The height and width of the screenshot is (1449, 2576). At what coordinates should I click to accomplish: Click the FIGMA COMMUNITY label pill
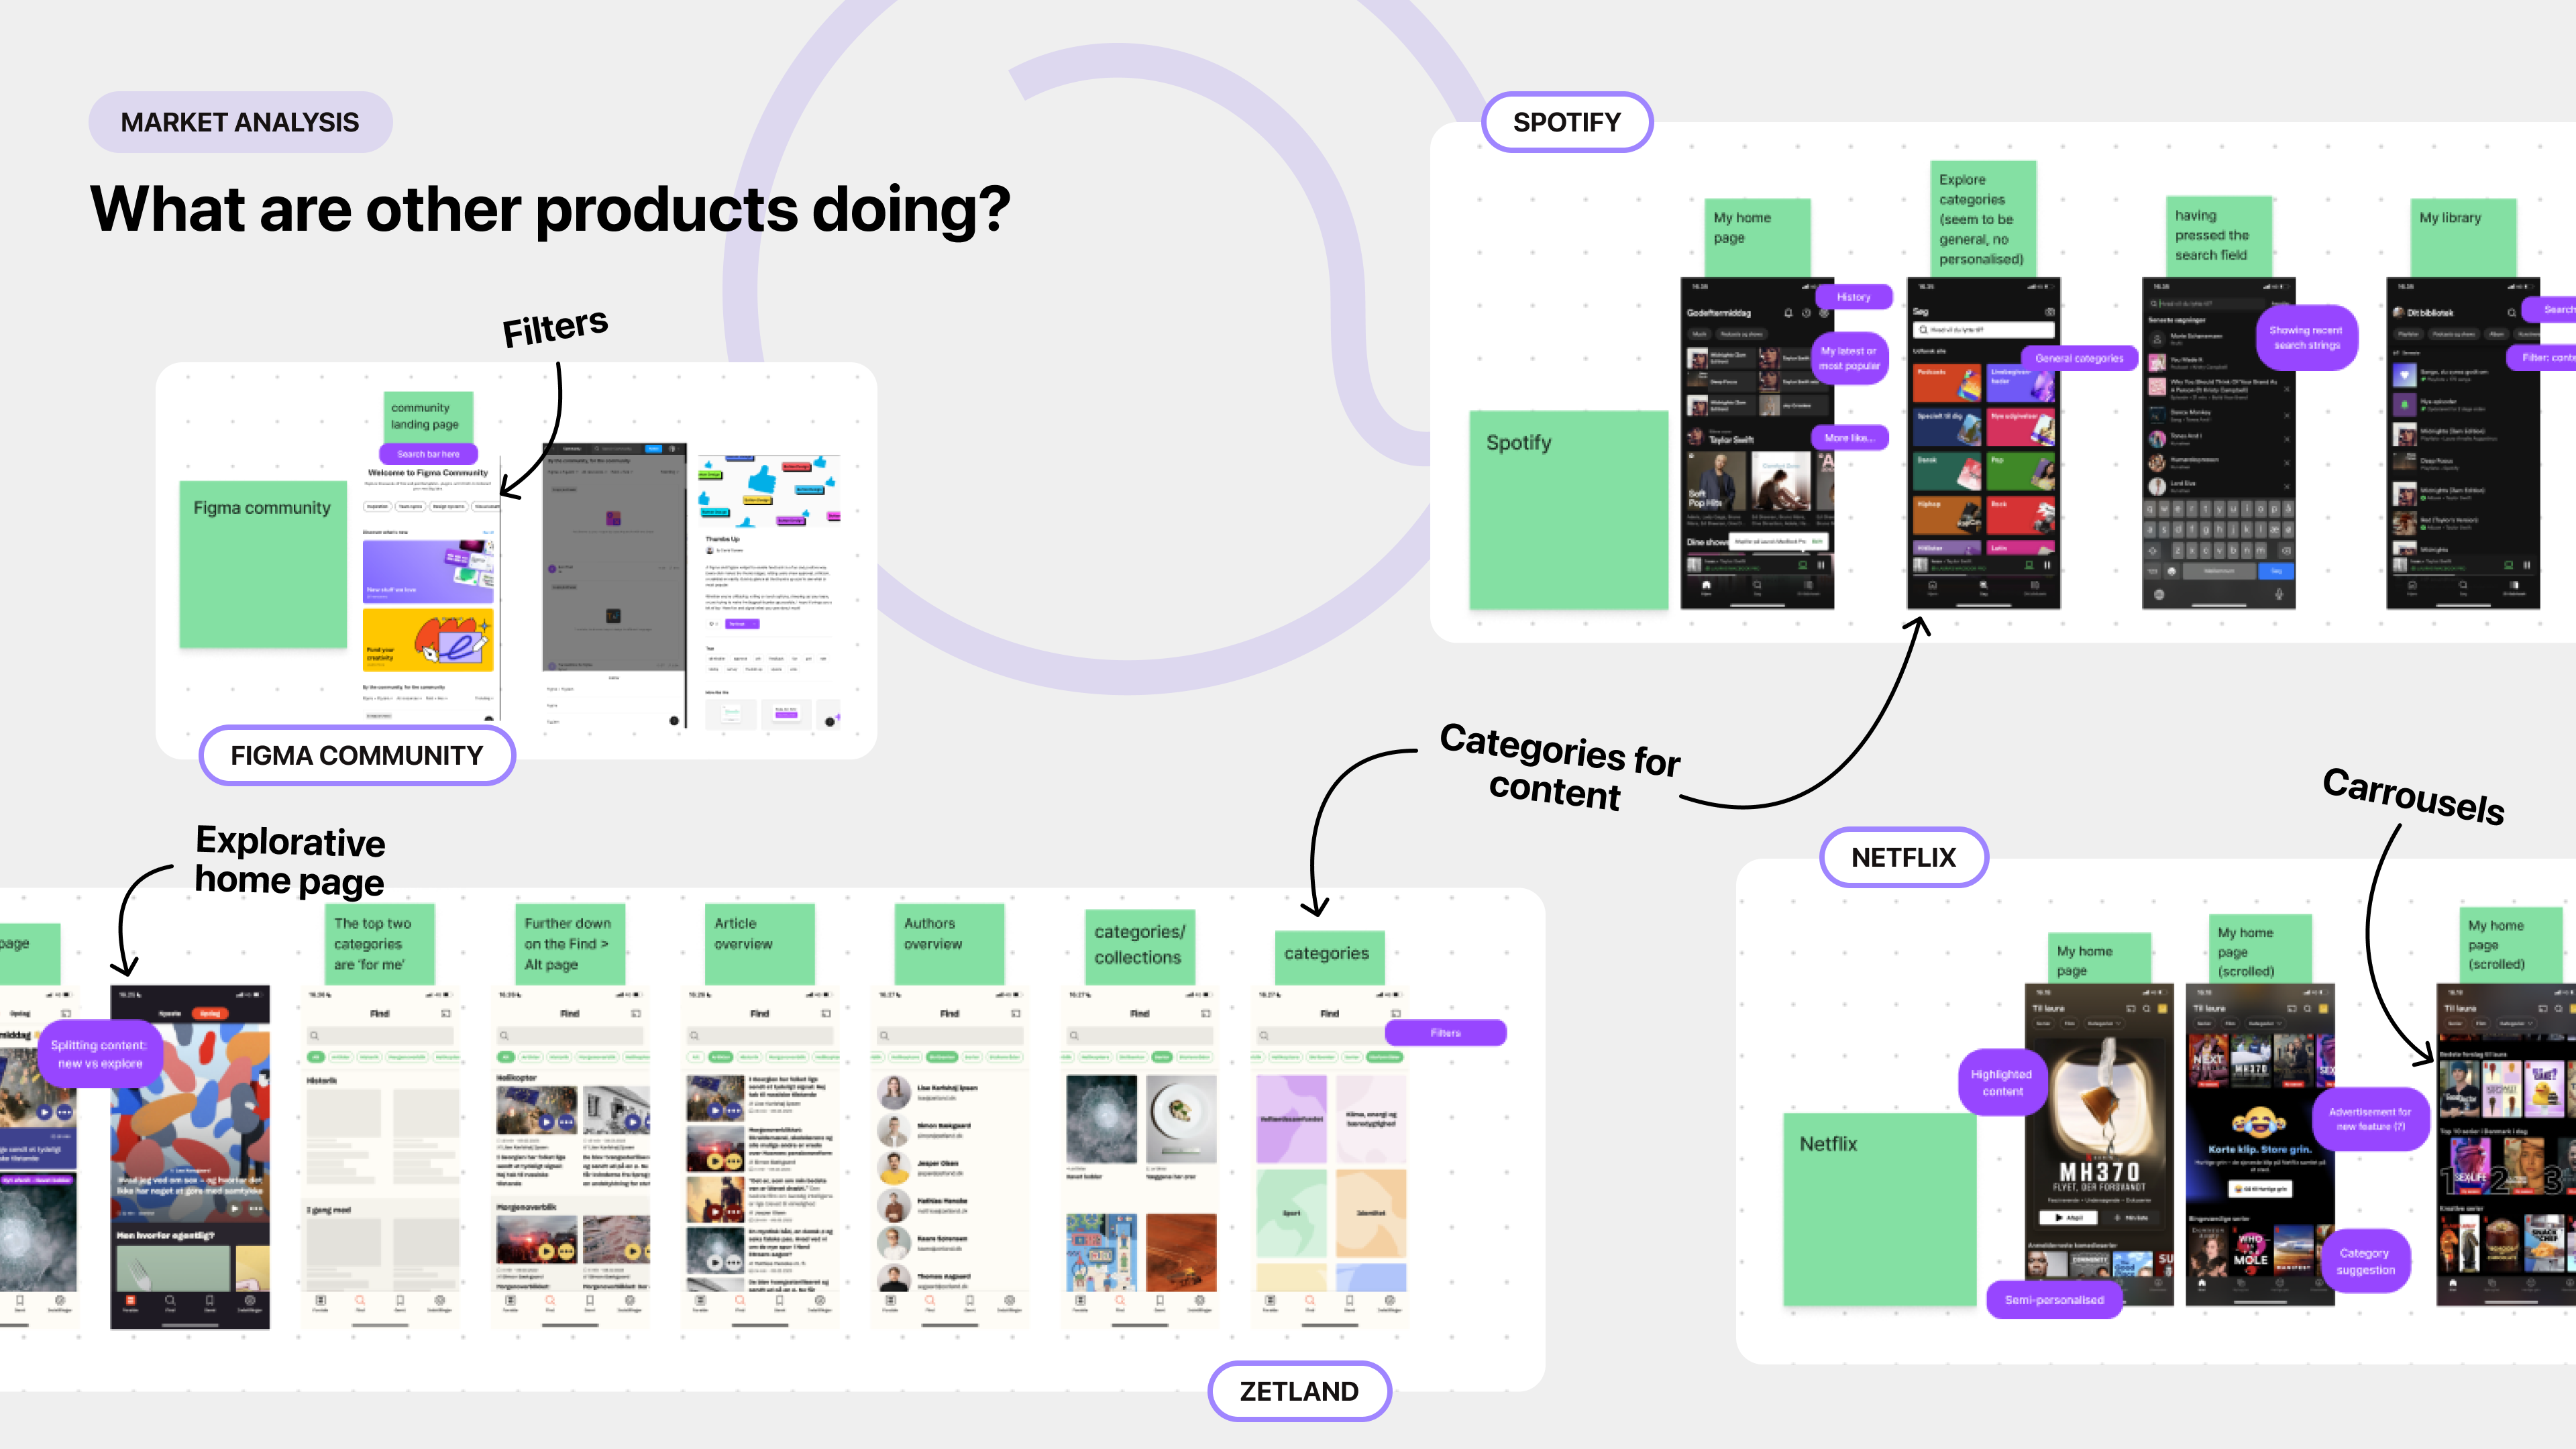click(x=357, y=755)
